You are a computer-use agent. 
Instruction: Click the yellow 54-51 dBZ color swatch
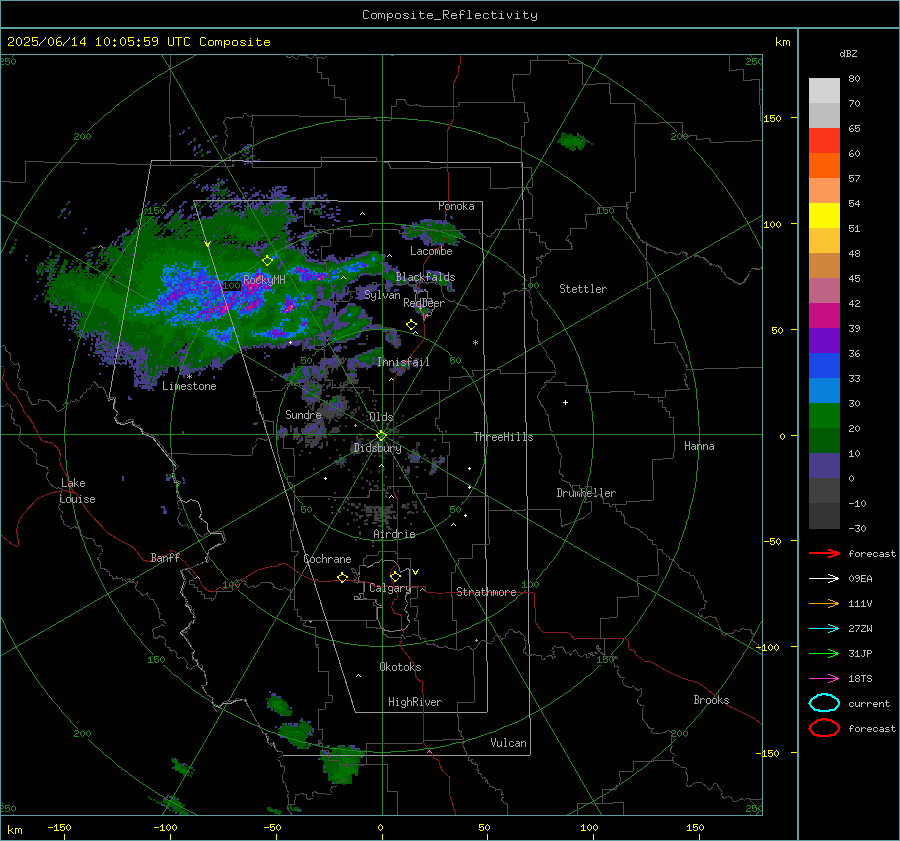click(x=824, y=216)
